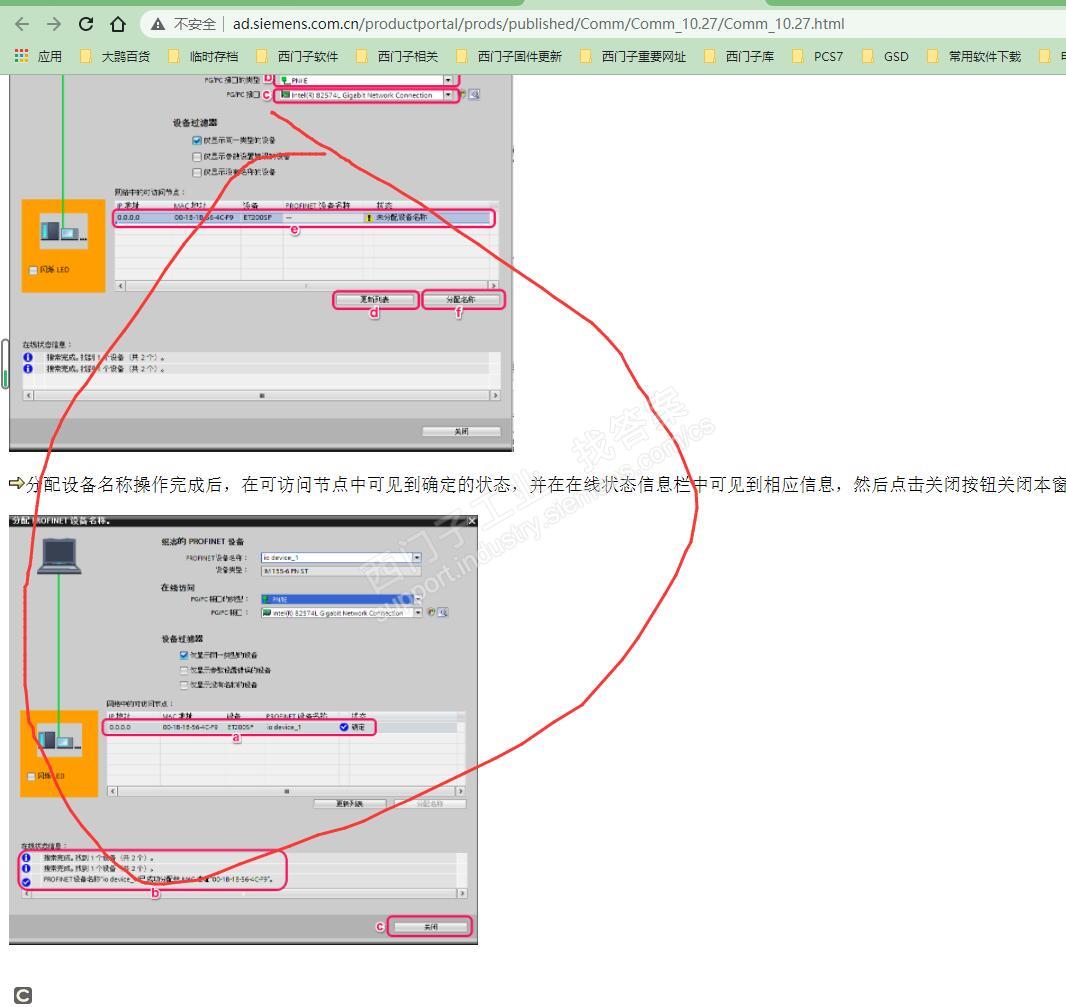Viewport: 1066px width, 1007px height.
Task: Open Intel 82574L network dropdown in lower dialog
Action: click(417, 613)
